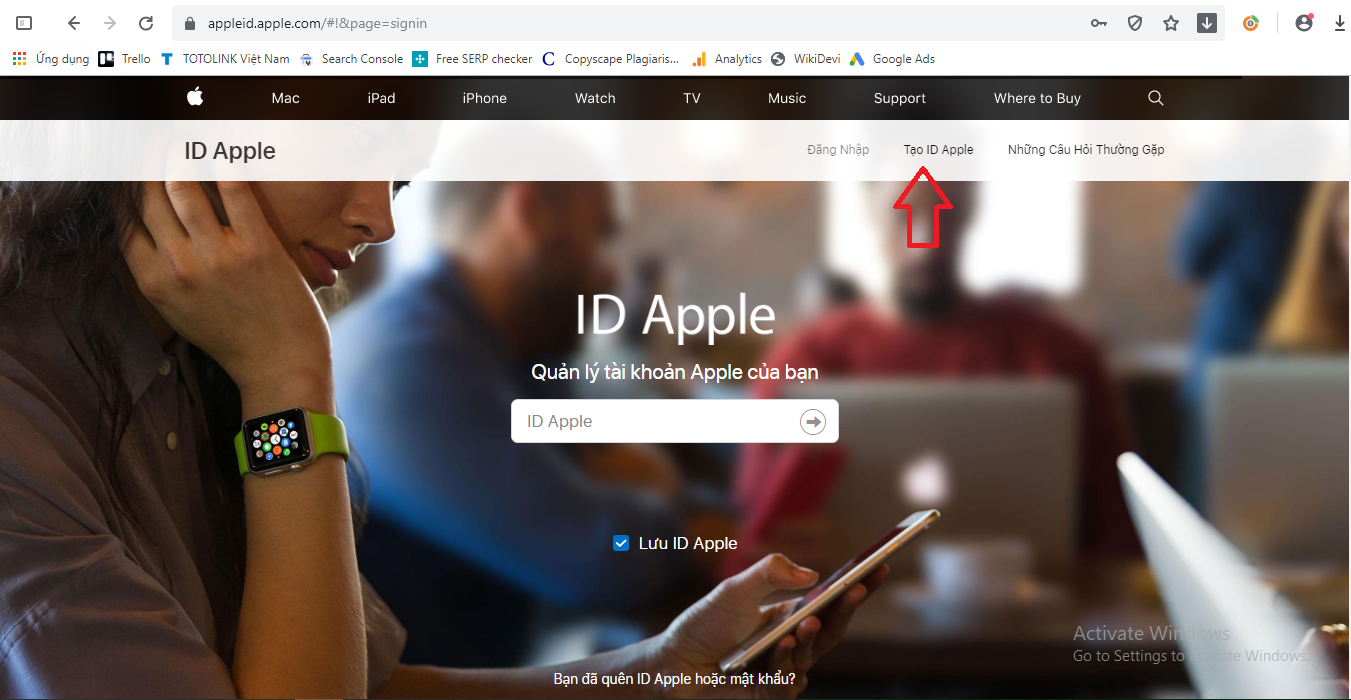
Task: Click the browser back arrow
Action: pyautogui.click(x=74, y=23)
